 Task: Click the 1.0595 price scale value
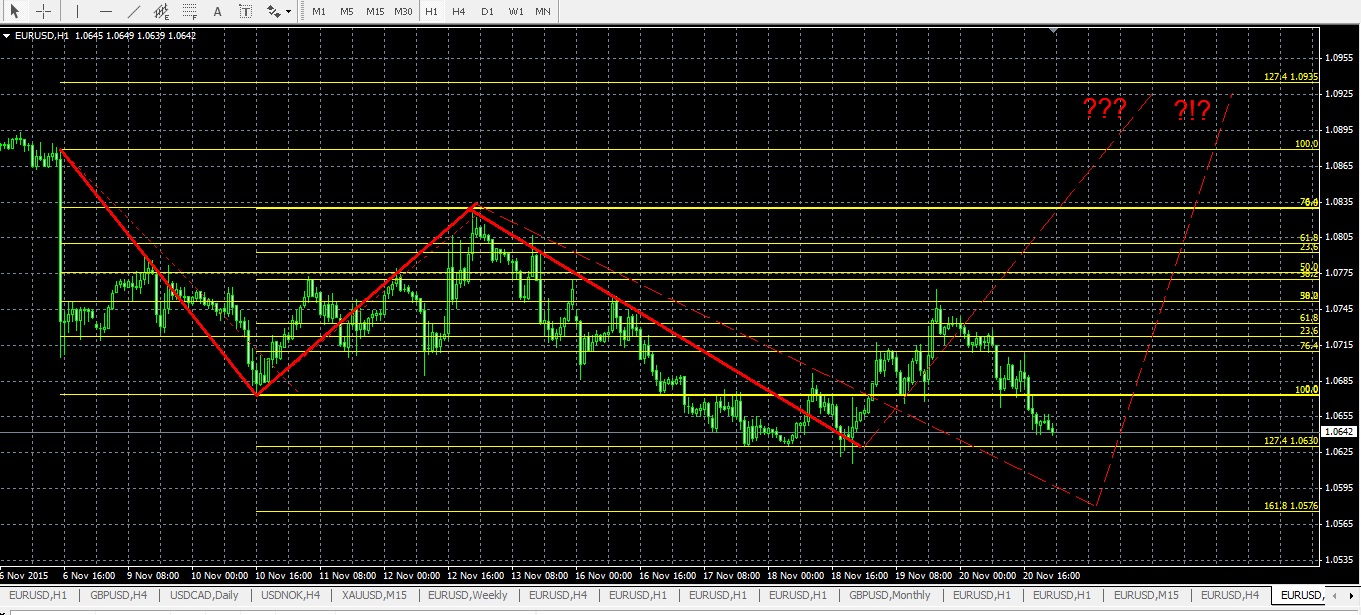tap(1340, 488)
